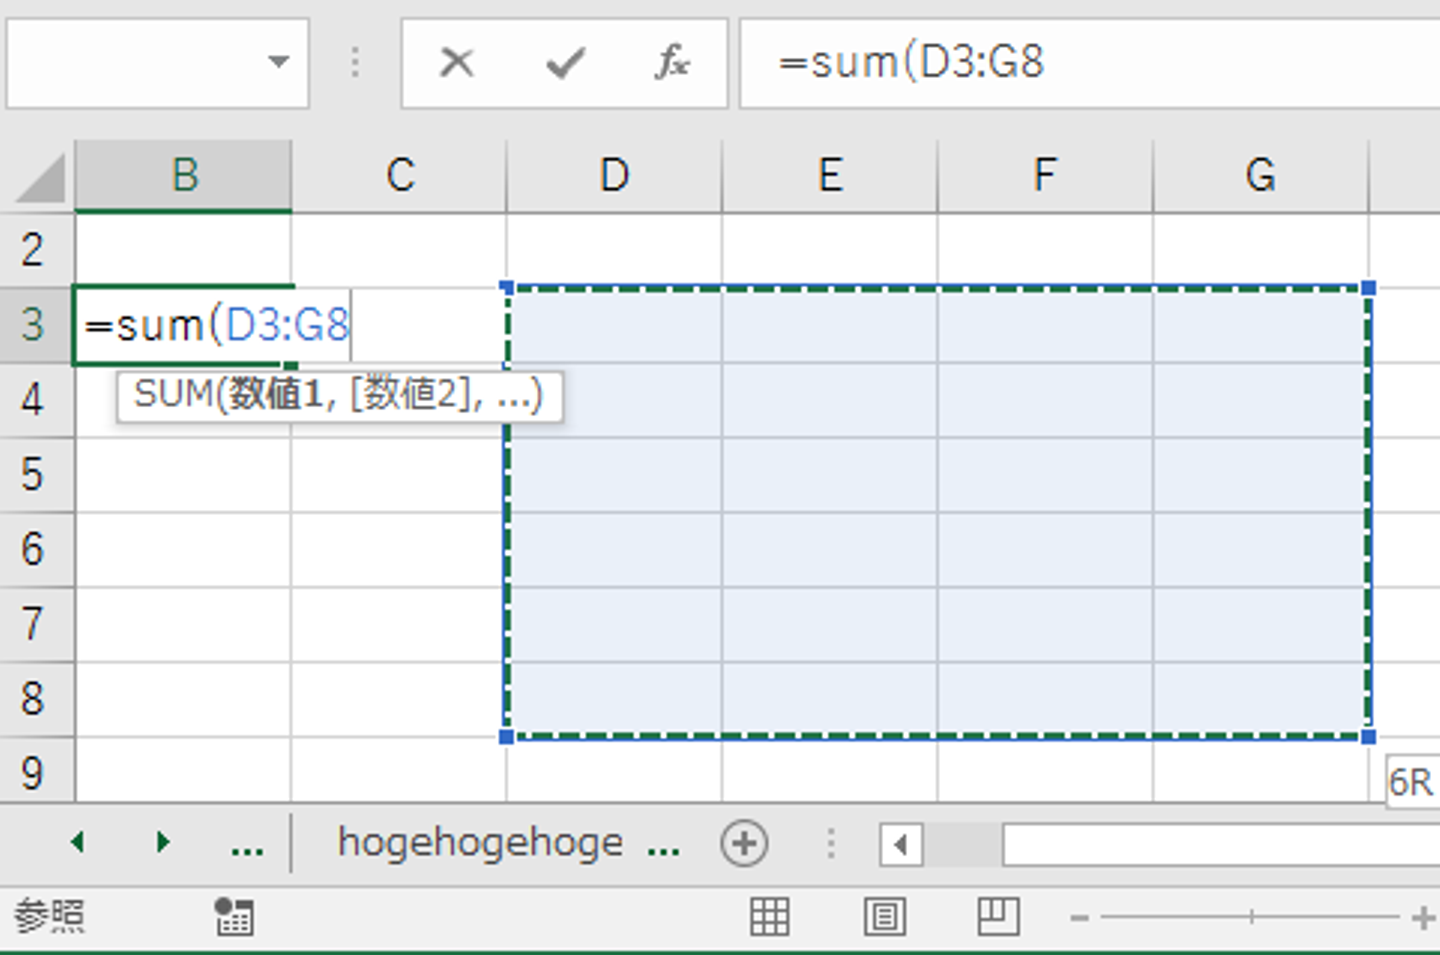
Task: Click the macro recording status bar icon
Action: 234,916
